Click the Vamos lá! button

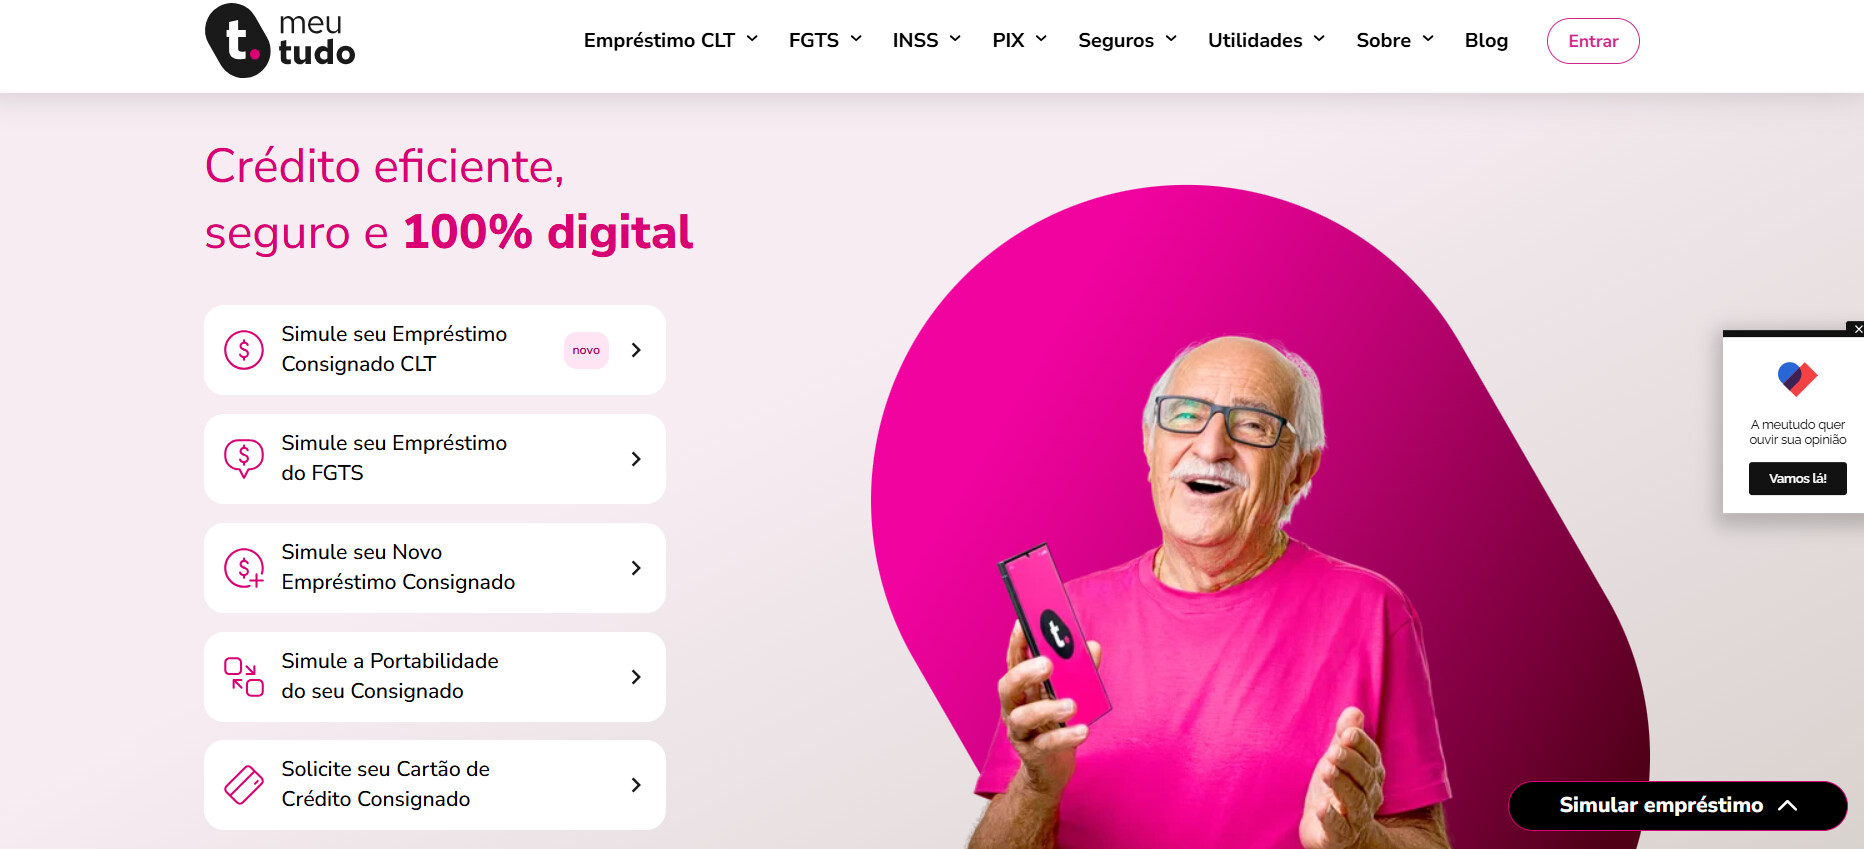(1797, 478)
